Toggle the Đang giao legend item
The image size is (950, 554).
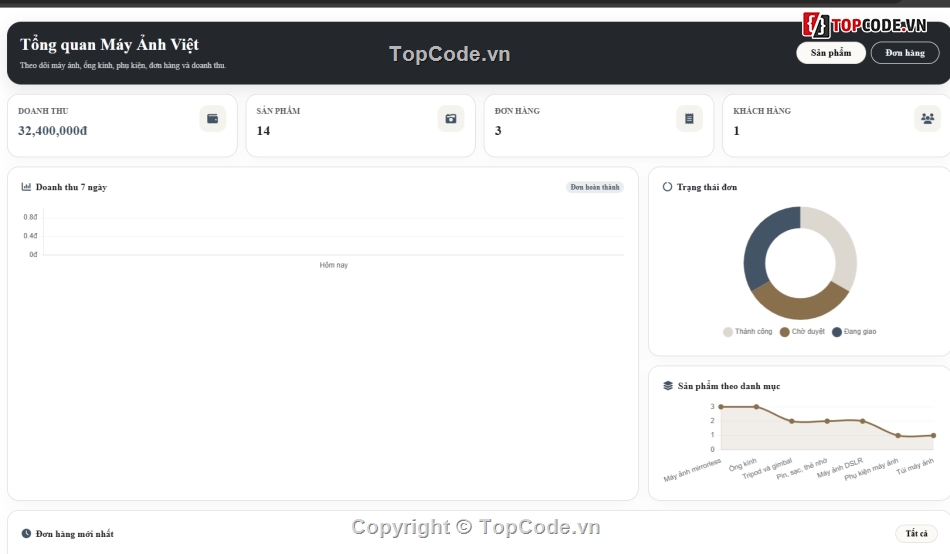tap(854, 332)
